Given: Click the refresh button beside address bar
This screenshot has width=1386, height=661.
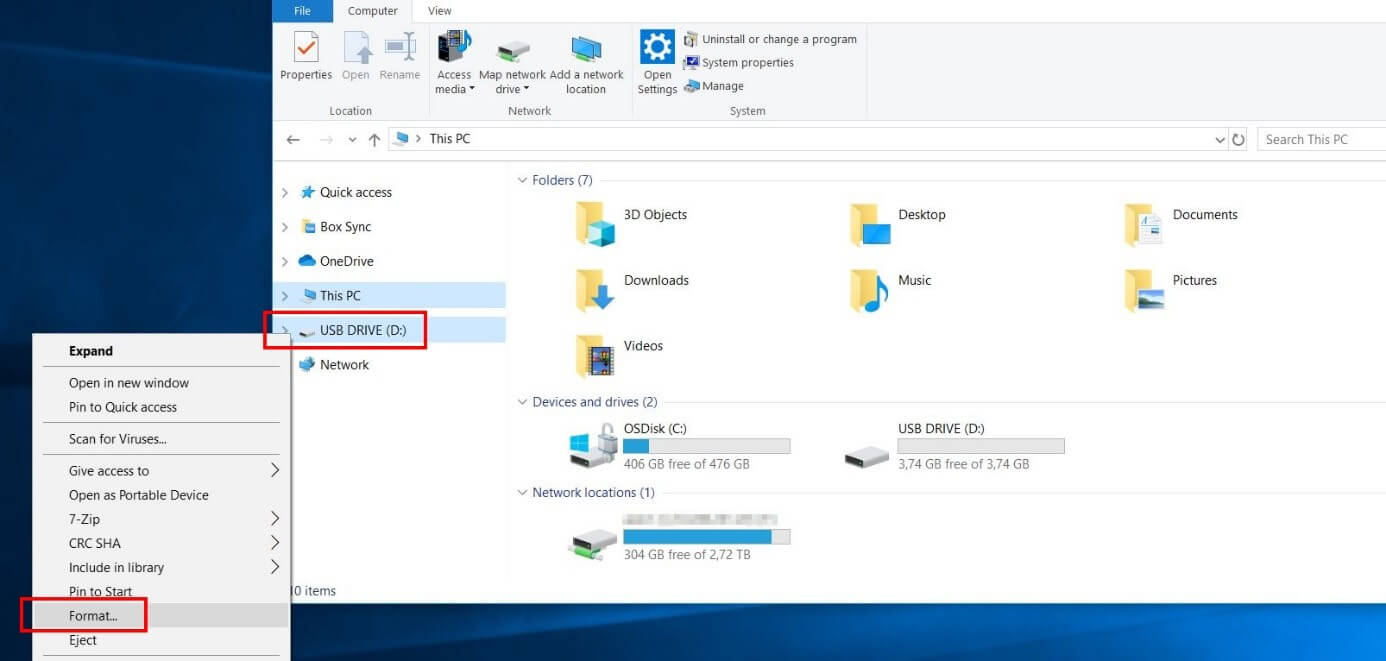Looking at the screenshot, I should click(1239, 140).
